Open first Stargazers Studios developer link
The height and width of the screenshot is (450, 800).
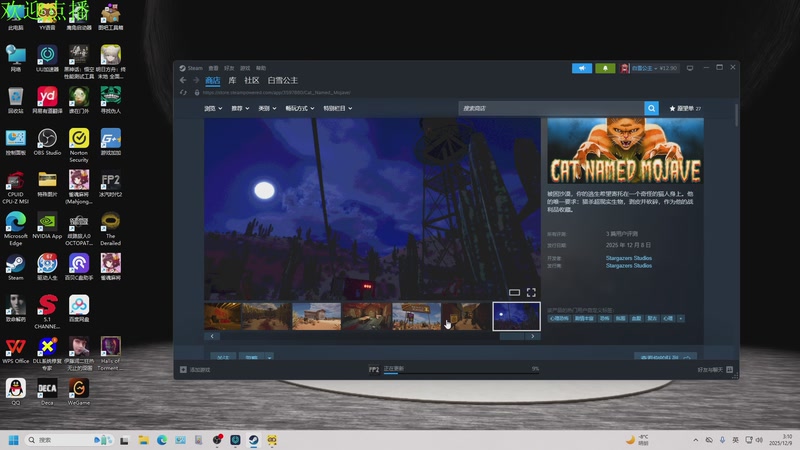pyautogui.click(x=629, y=258)
